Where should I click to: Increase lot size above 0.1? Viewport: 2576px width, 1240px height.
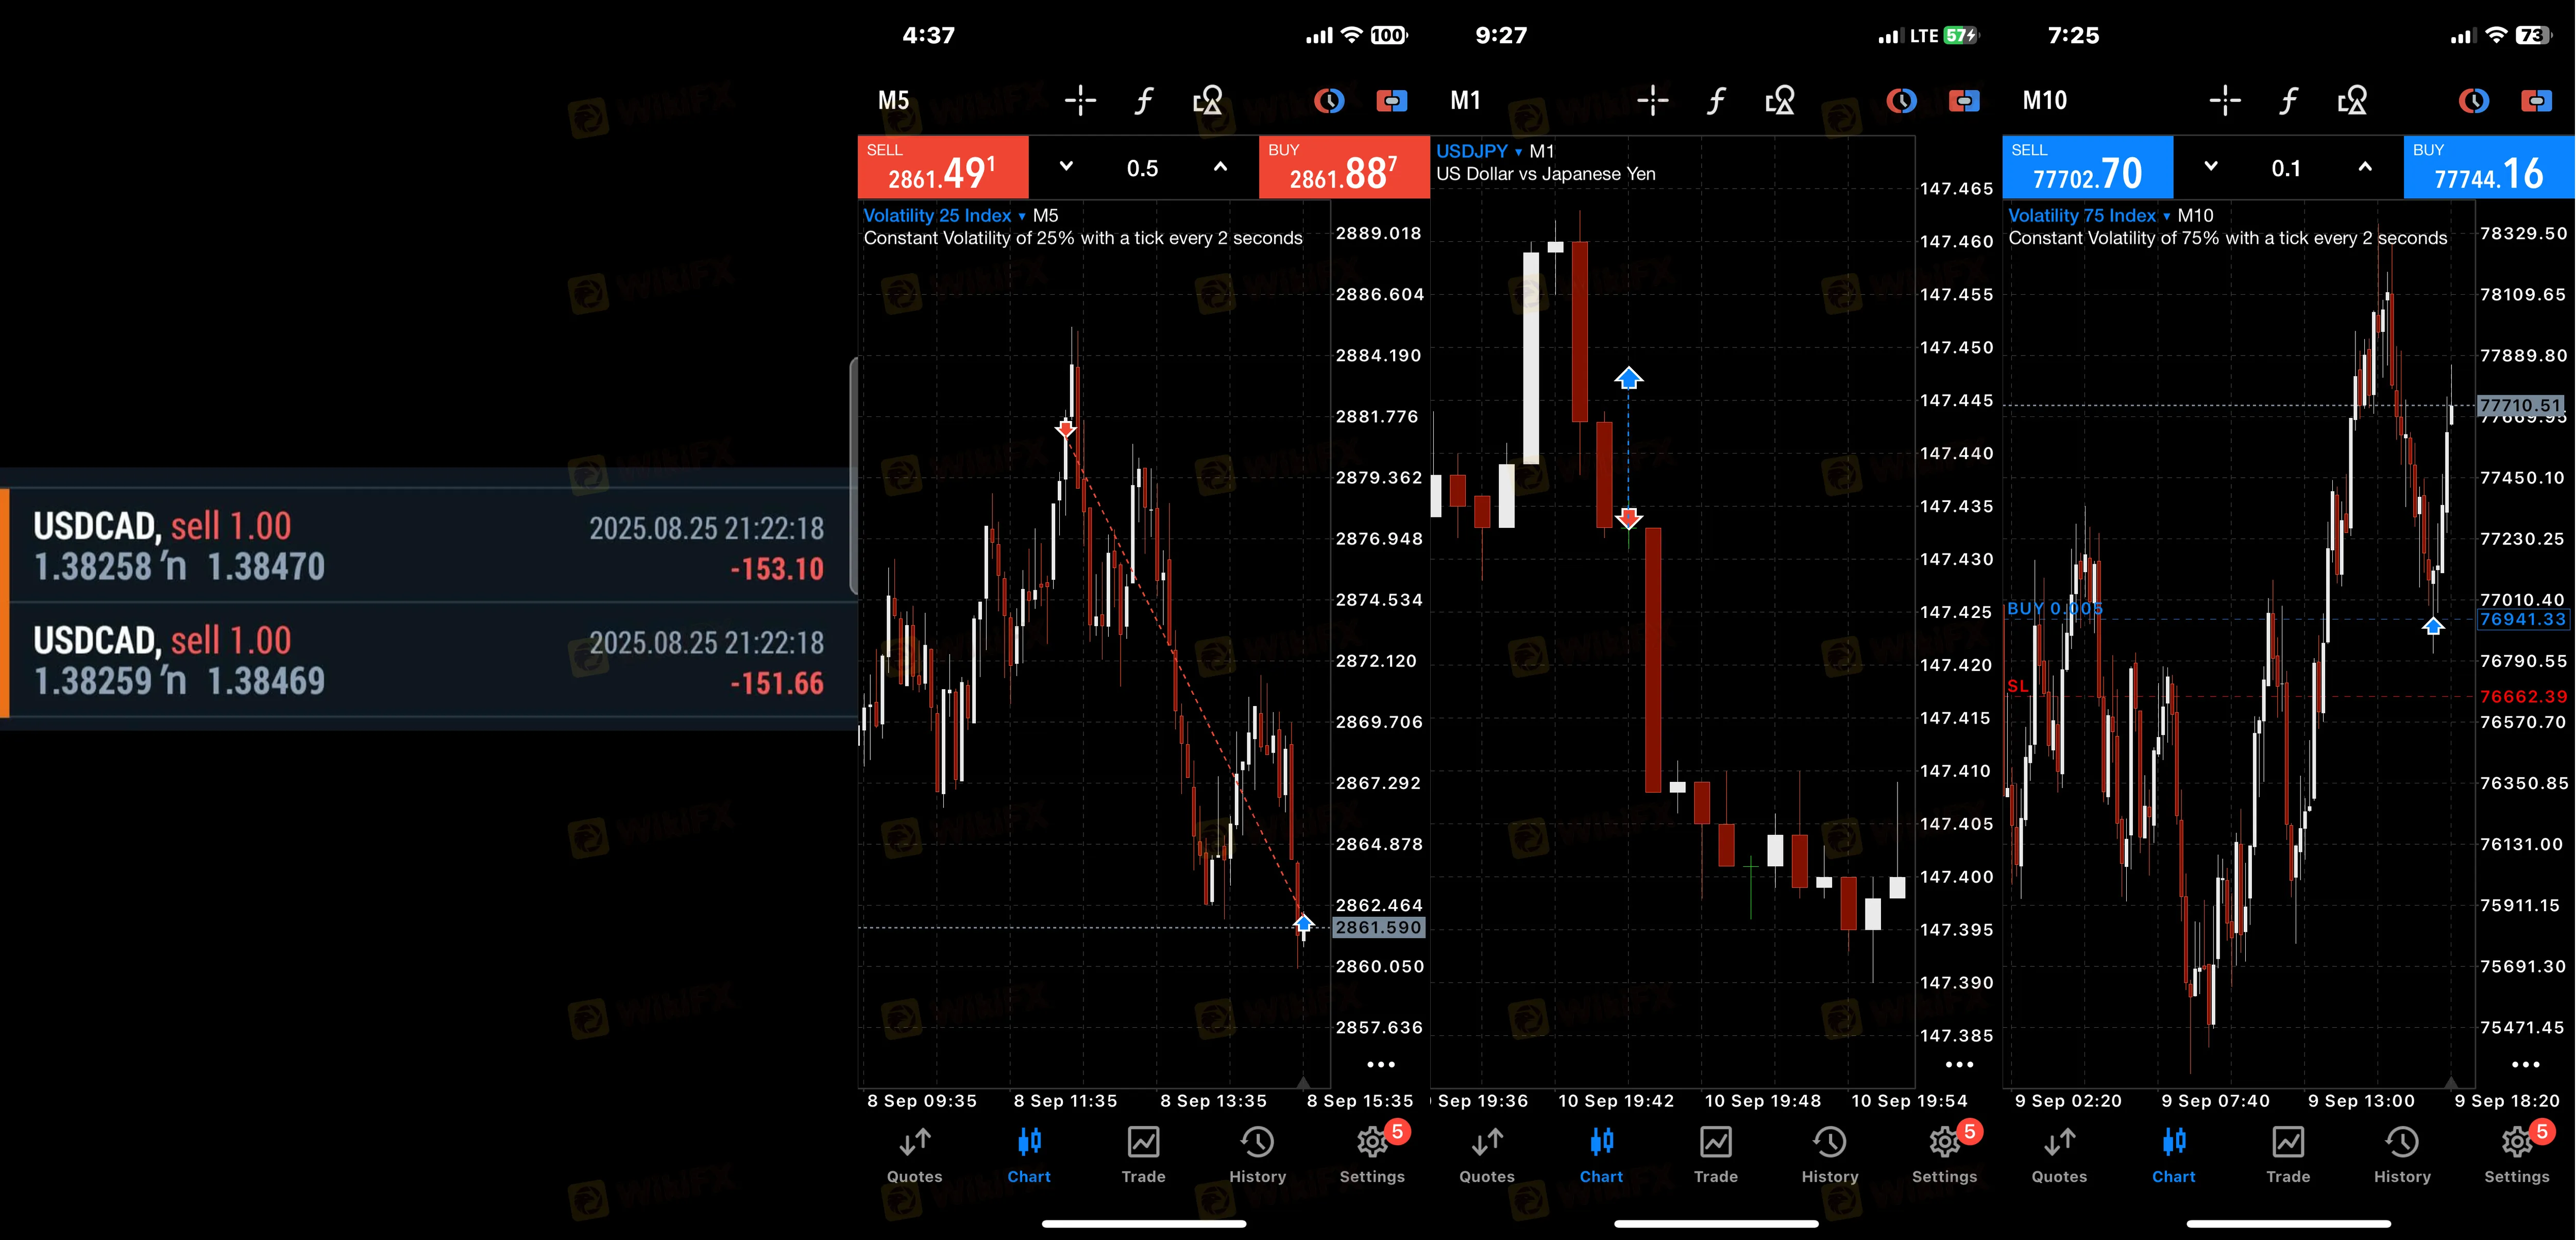click(x=2365, y=167)
